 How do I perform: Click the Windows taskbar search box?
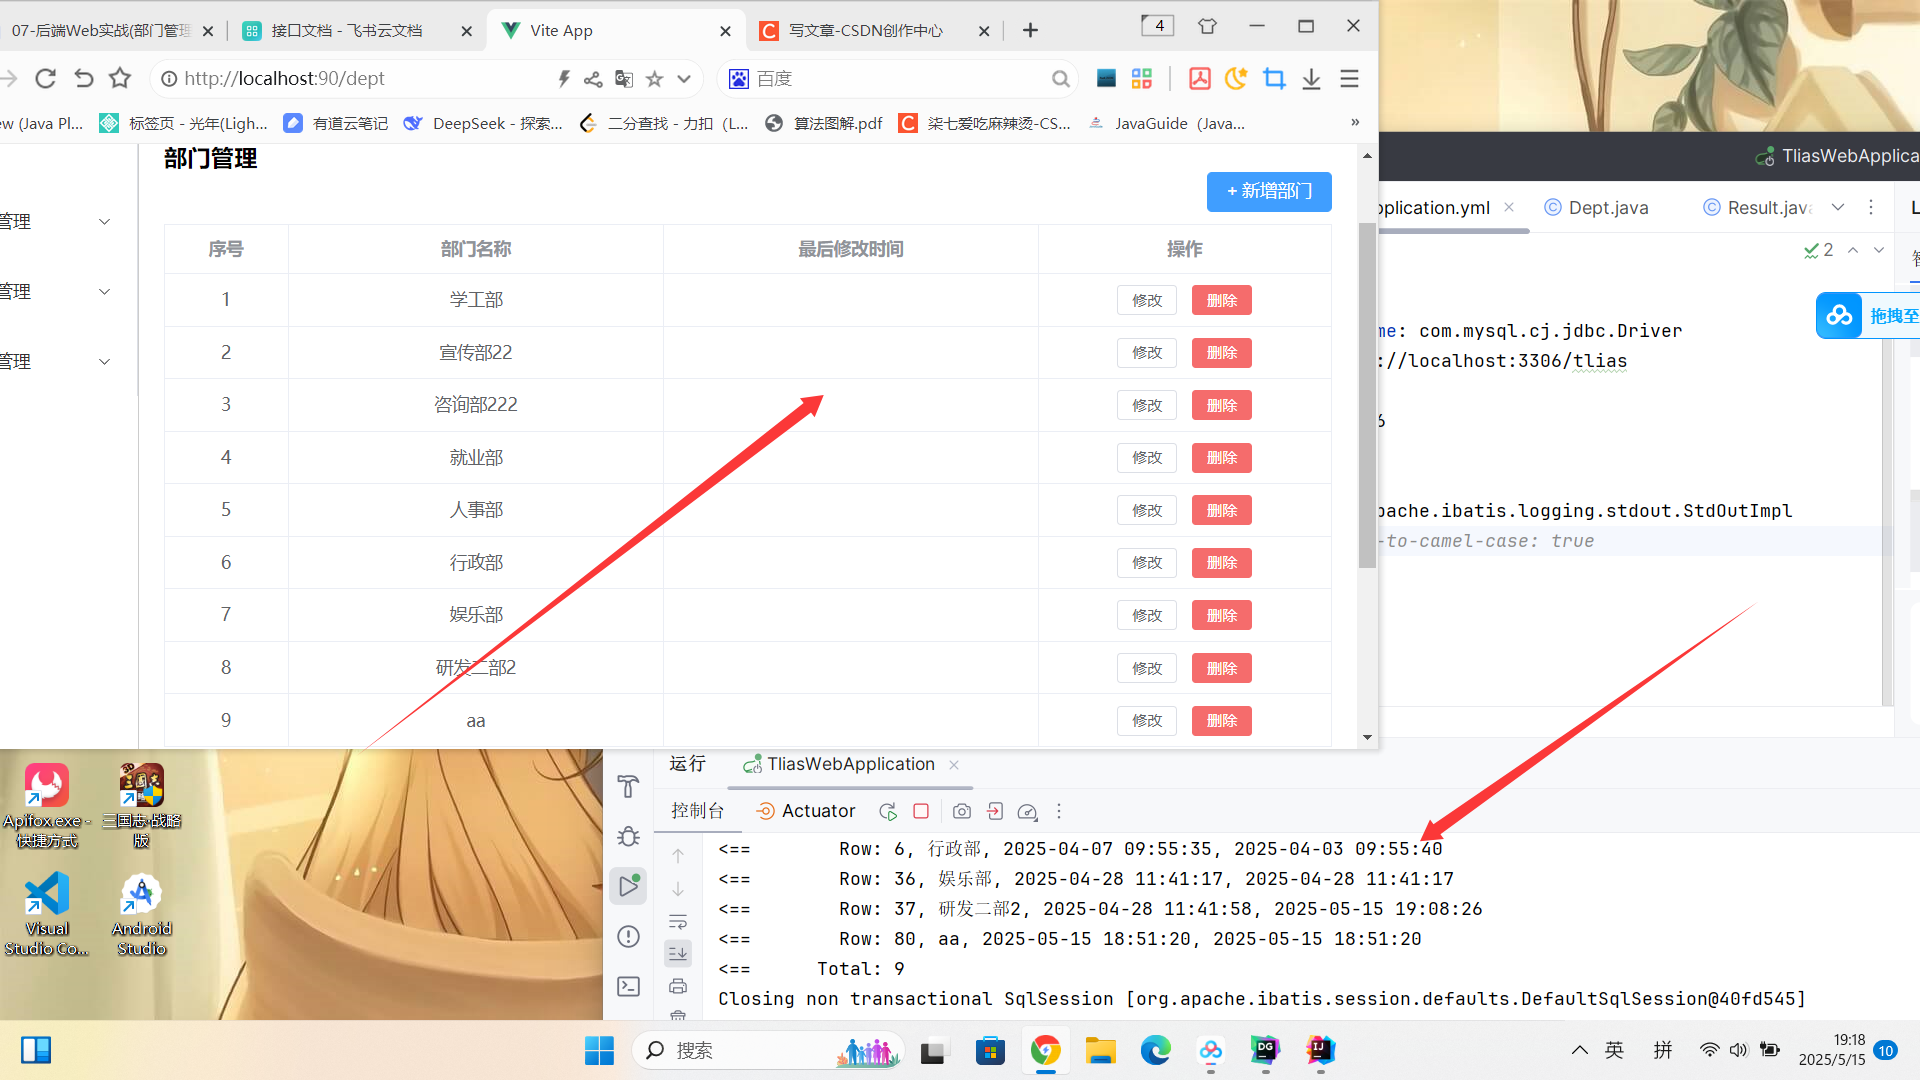[x=740, y=1050]
